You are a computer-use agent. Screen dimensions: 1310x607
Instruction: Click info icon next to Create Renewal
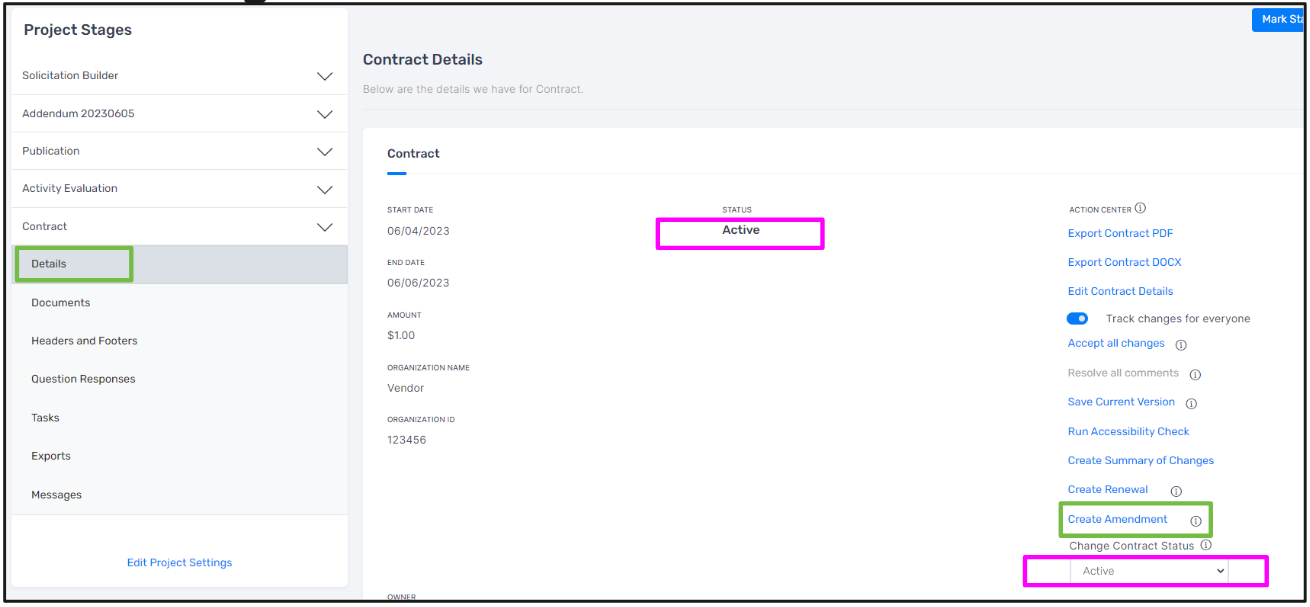click(x=1176, y=491)
